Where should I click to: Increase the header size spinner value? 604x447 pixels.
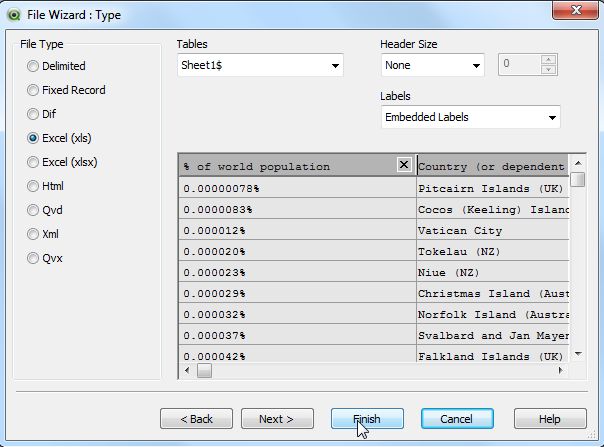[548, 60]
